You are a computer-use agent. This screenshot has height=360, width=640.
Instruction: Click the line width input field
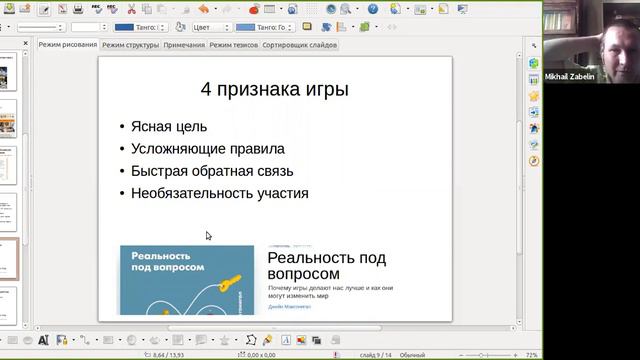coord(86,27)
